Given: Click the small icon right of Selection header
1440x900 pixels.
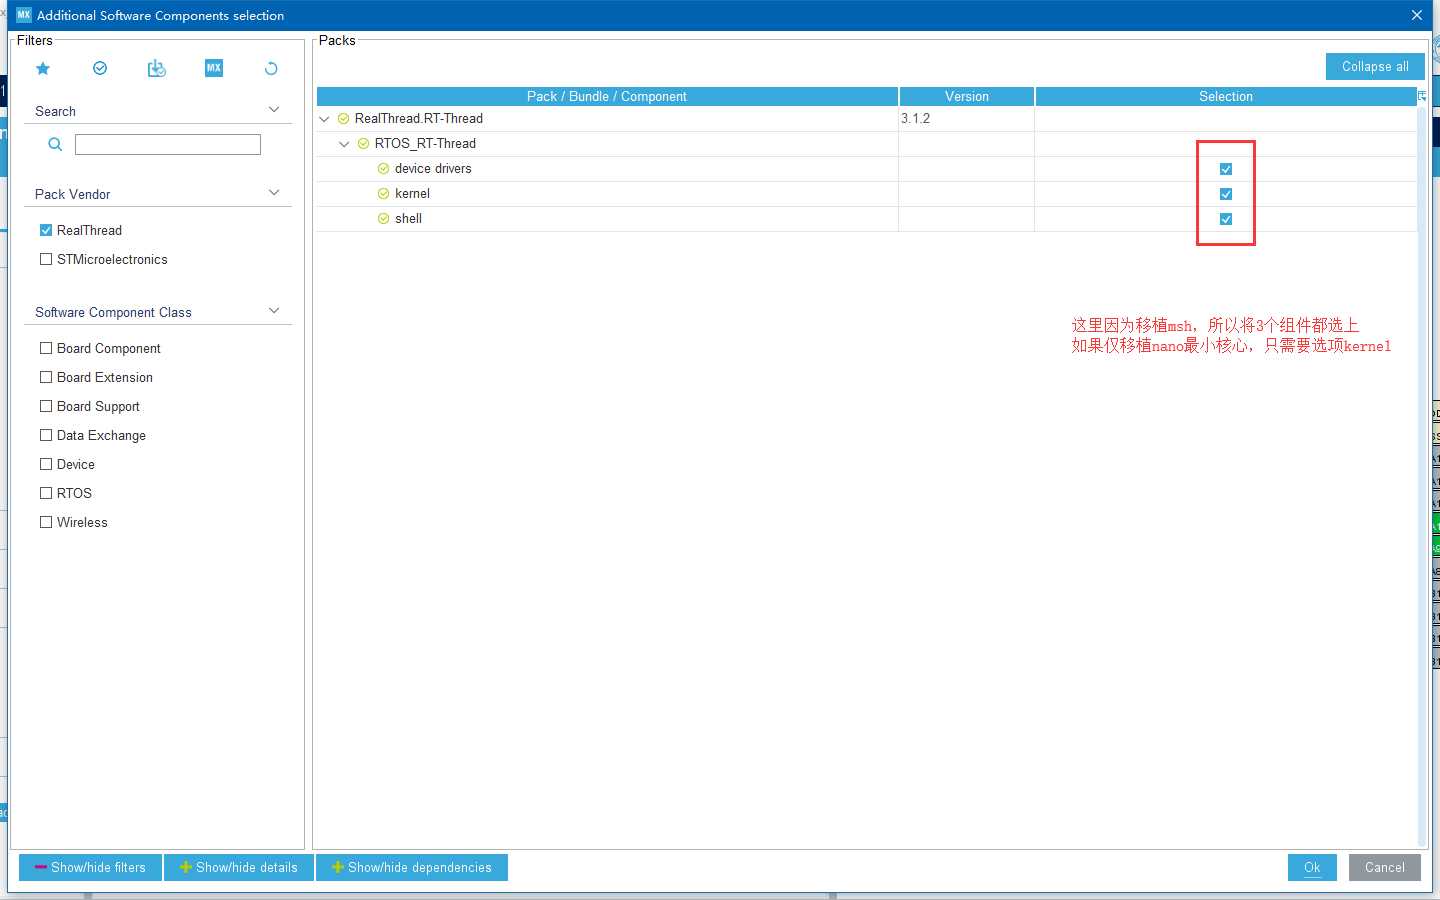Looking at the screenshot, I should click(x=1422, y=96).
